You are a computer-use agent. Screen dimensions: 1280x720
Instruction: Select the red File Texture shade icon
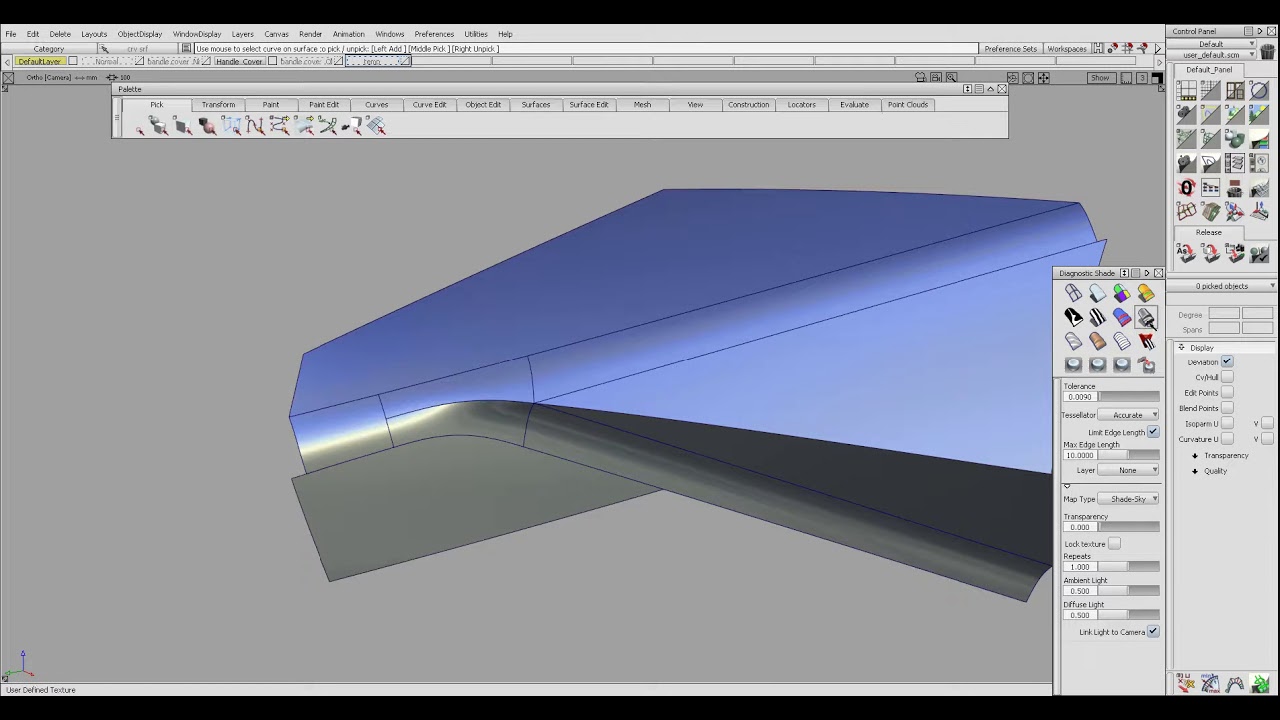point(1145,341)
